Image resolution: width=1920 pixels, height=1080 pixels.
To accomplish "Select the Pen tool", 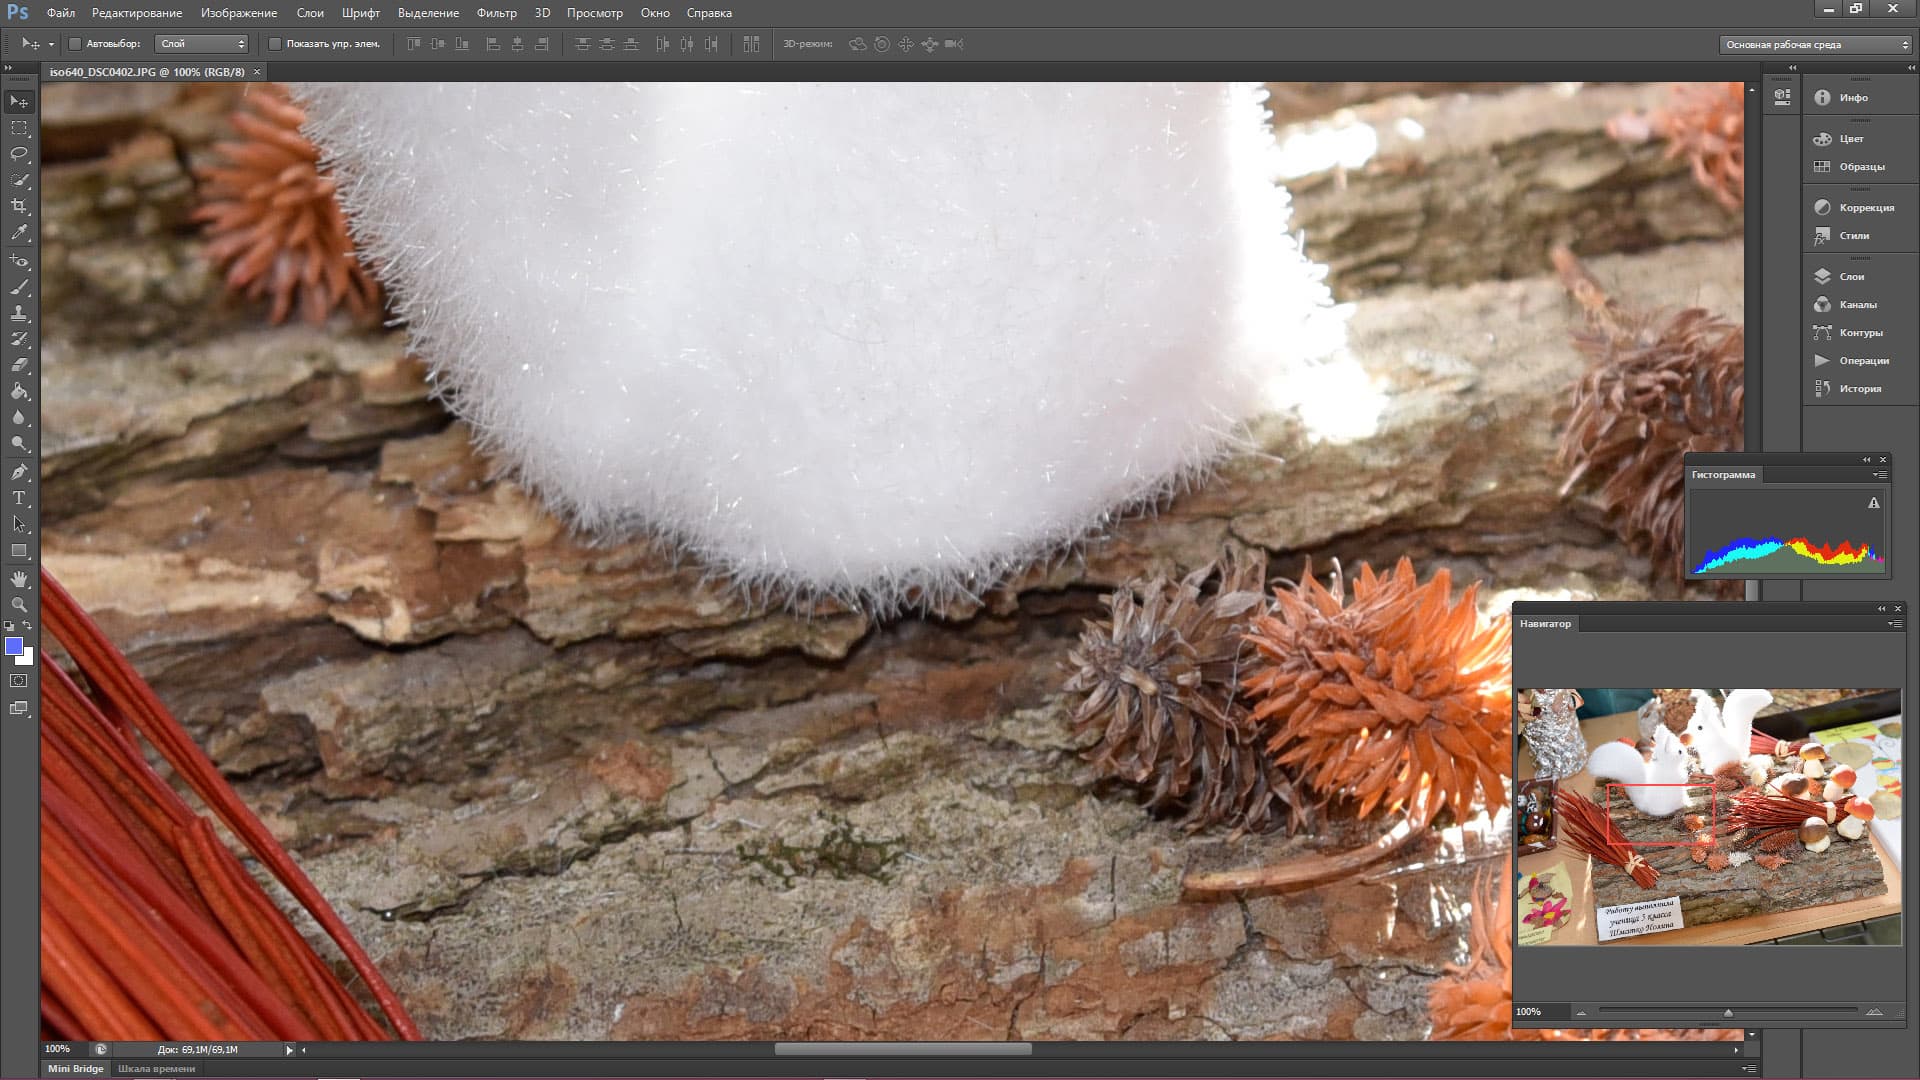I will pos(19,472).
